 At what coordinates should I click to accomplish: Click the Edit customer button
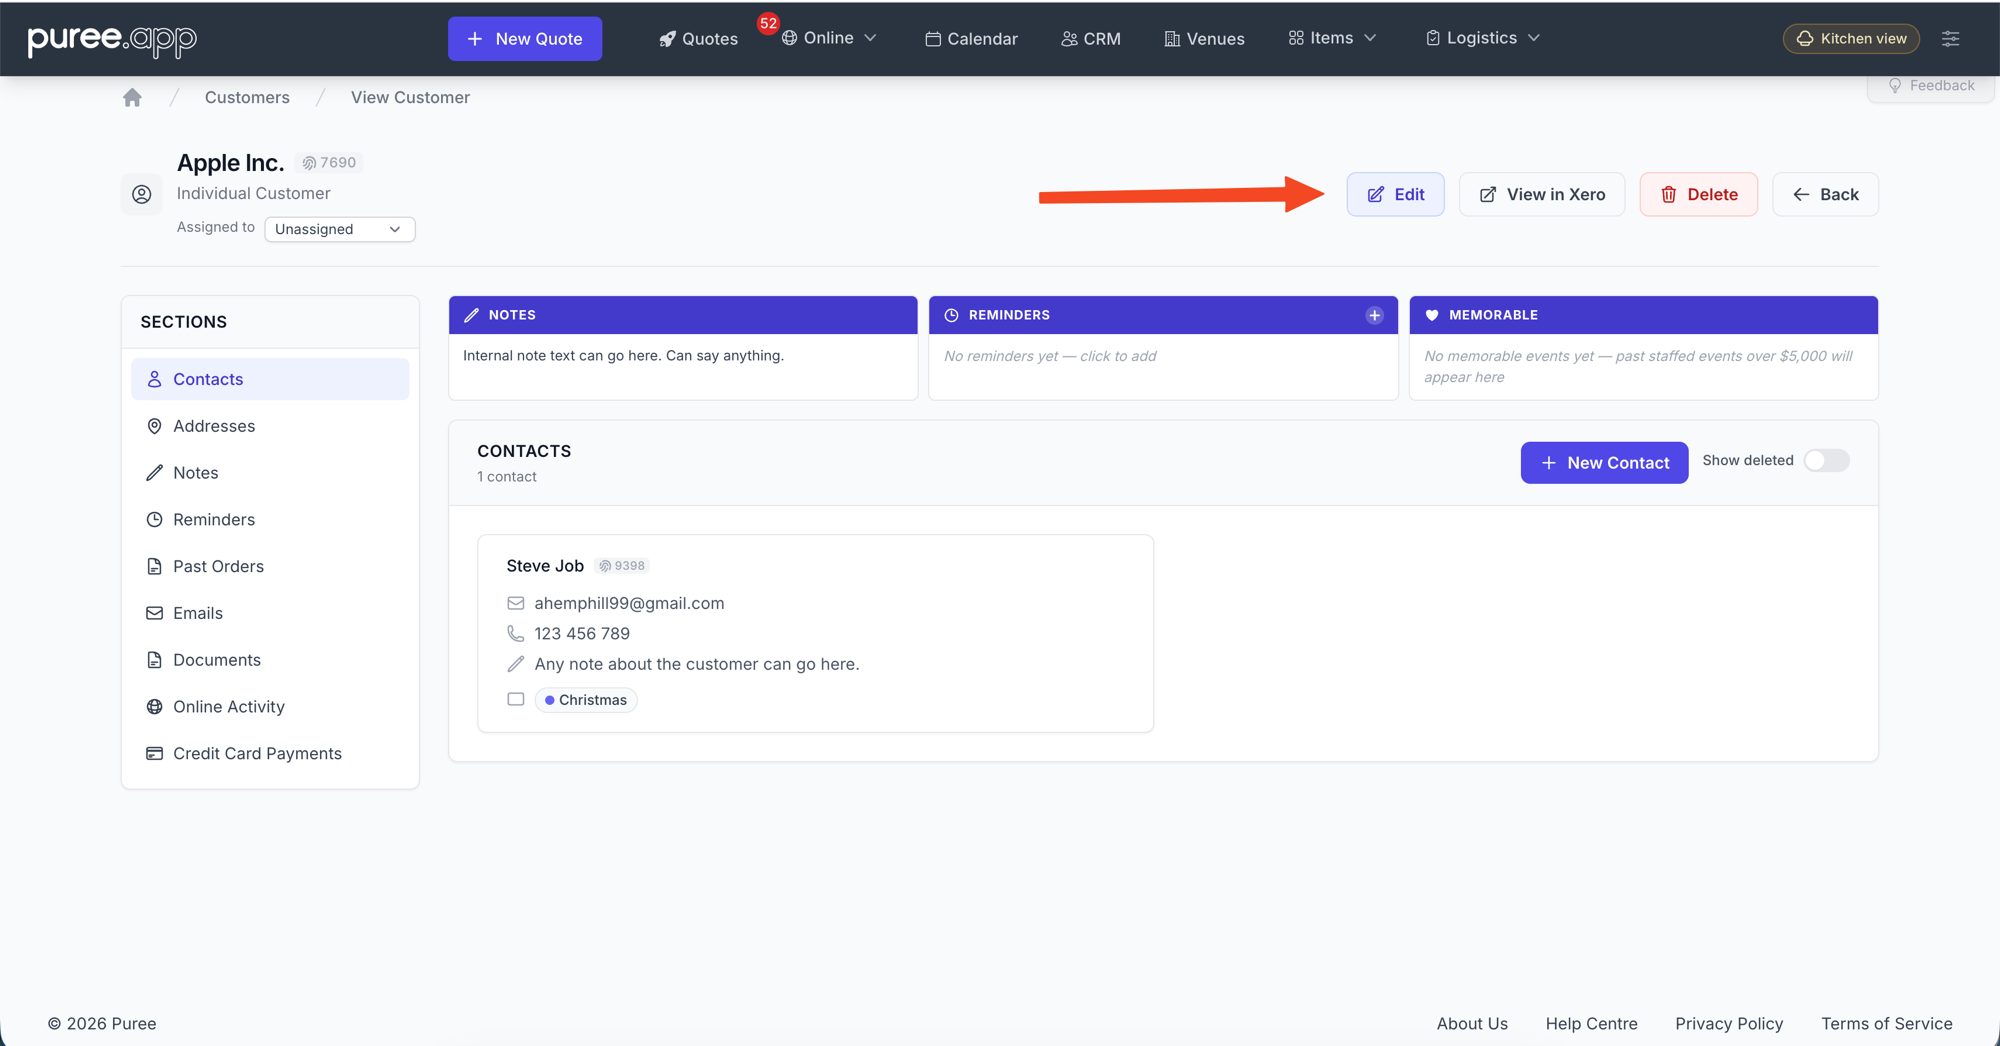click(1395, 194)
